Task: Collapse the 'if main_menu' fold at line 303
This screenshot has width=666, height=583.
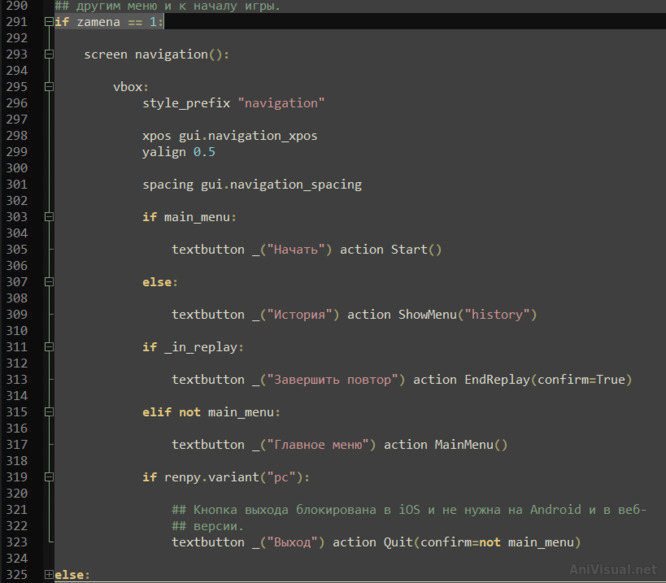Action: pyautogui.click(x=49, y=217)
